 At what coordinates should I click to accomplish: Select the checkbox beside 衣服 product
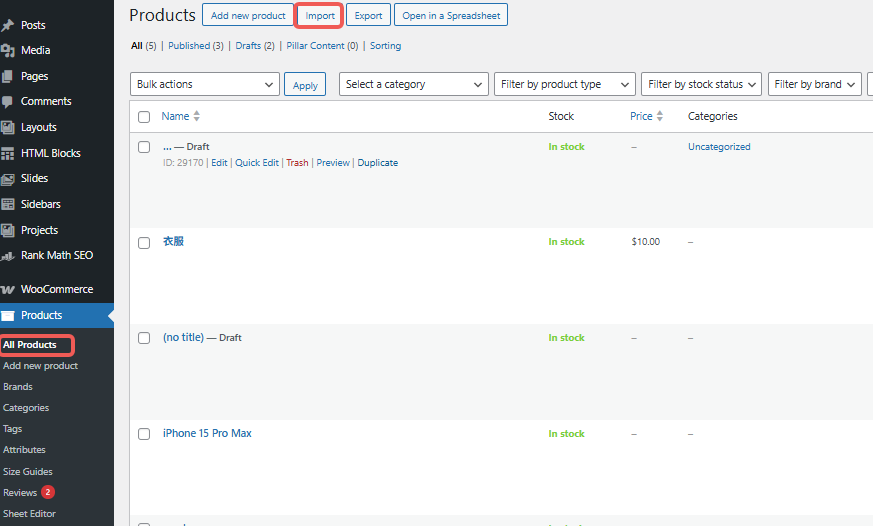(144, 242)
